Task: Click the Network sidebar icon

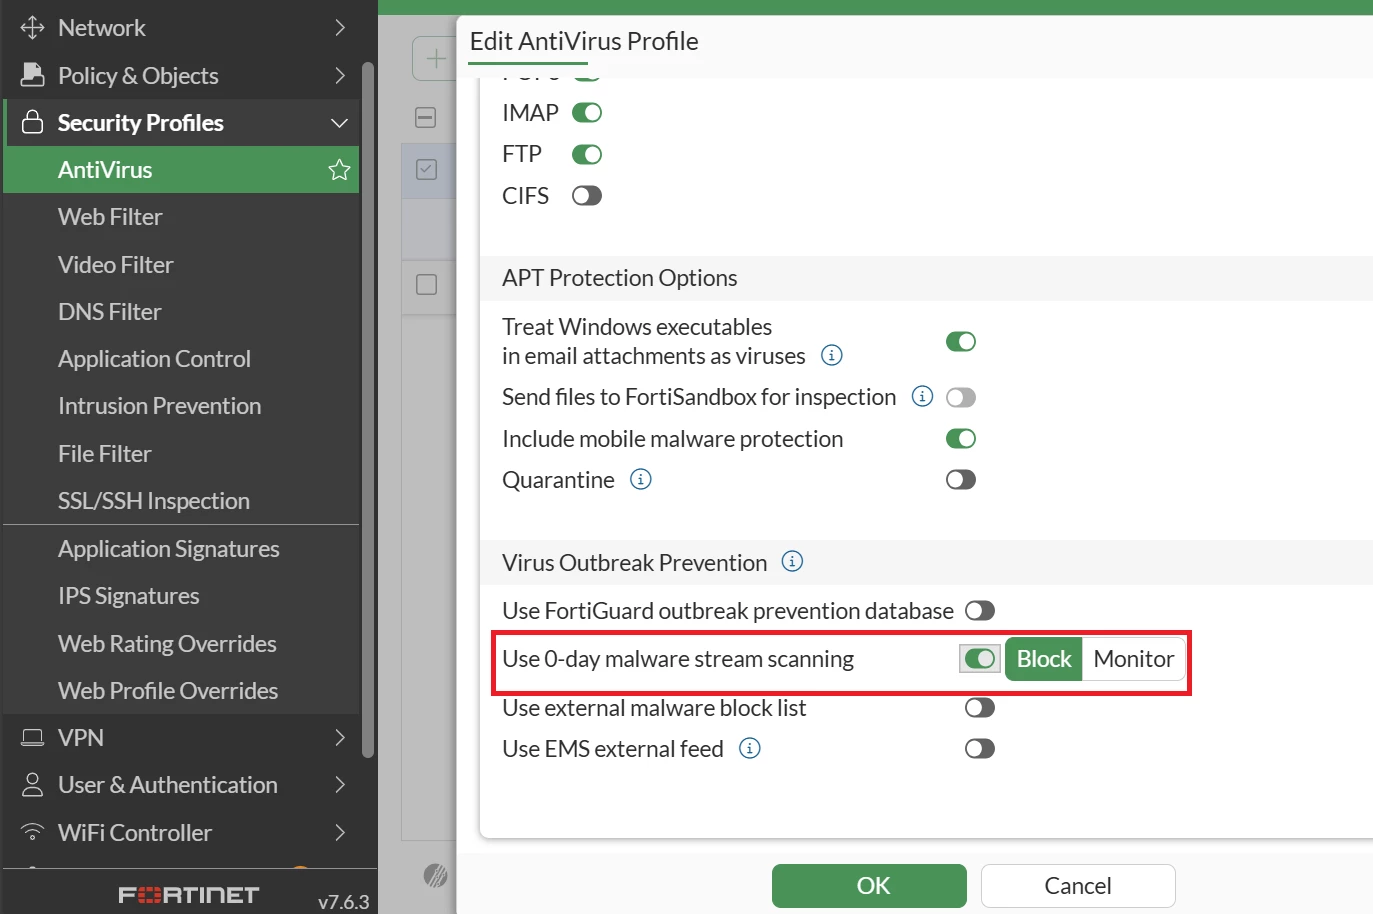Action: (32, 28)
